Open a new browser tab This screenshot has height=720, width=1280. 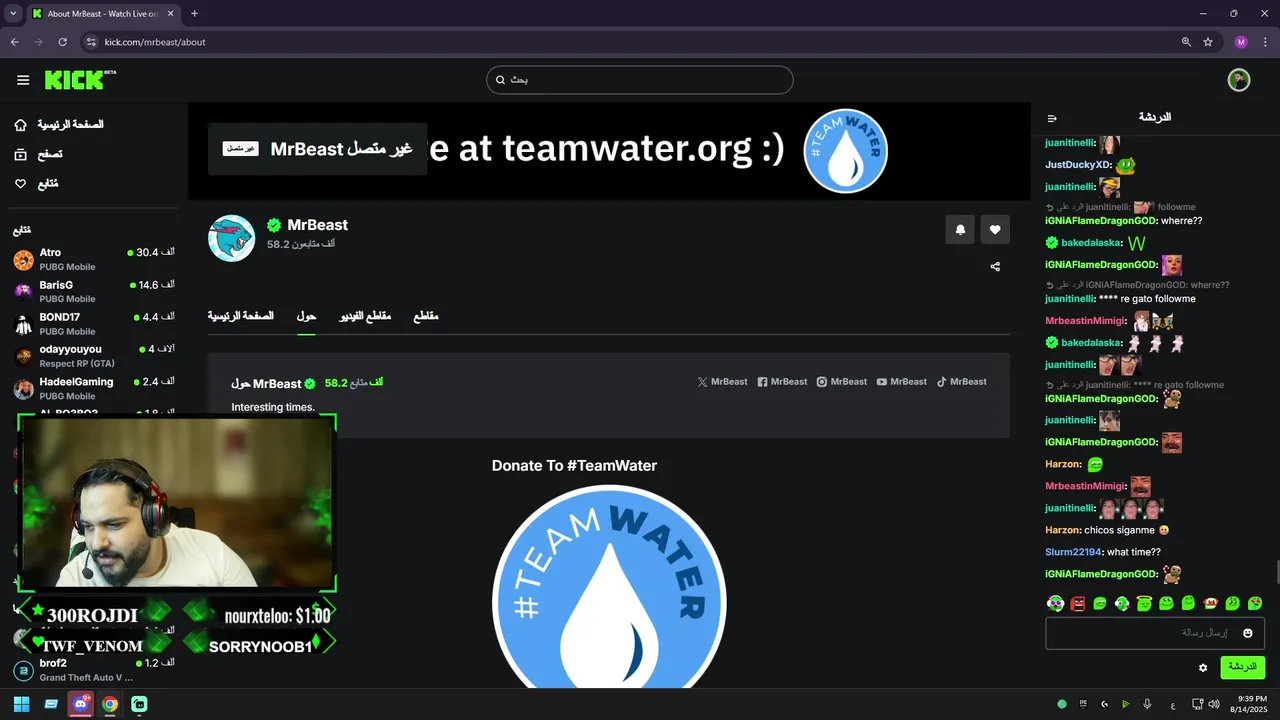click(x=194, y=14)
